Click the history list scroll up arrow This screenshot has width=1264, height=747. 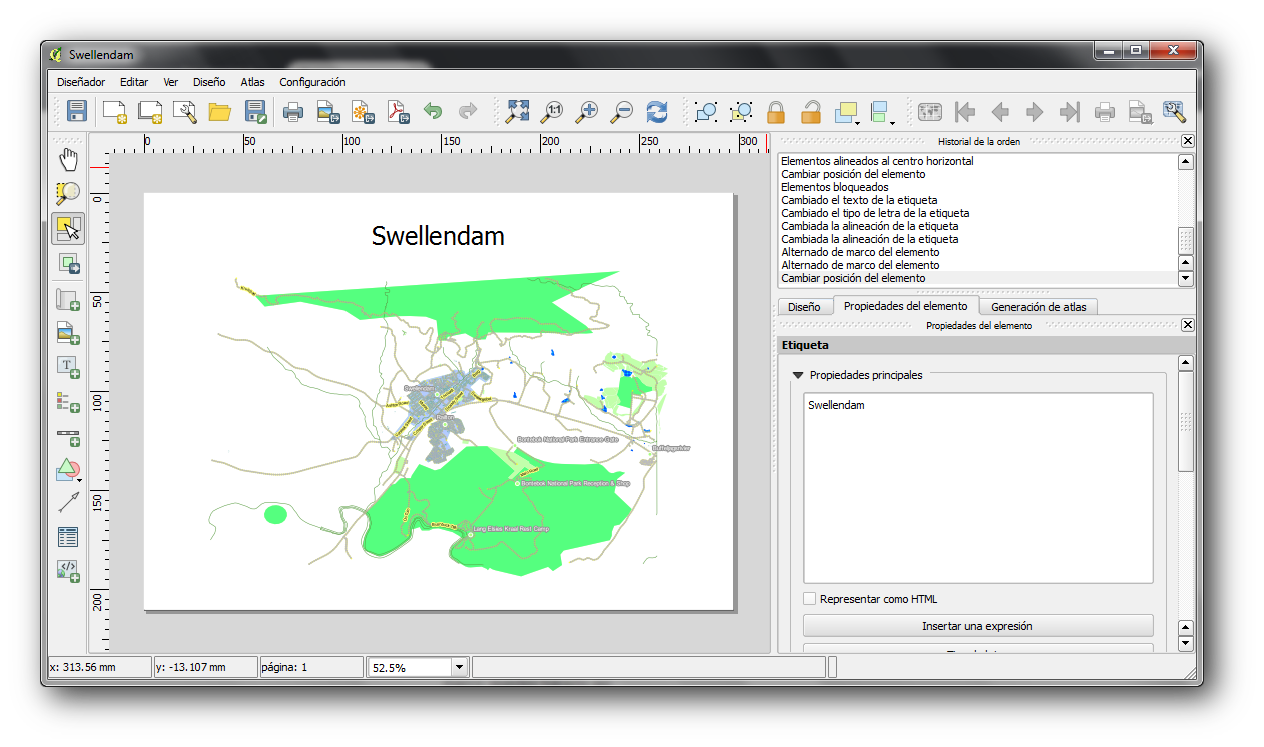[x=1186, y=162]
